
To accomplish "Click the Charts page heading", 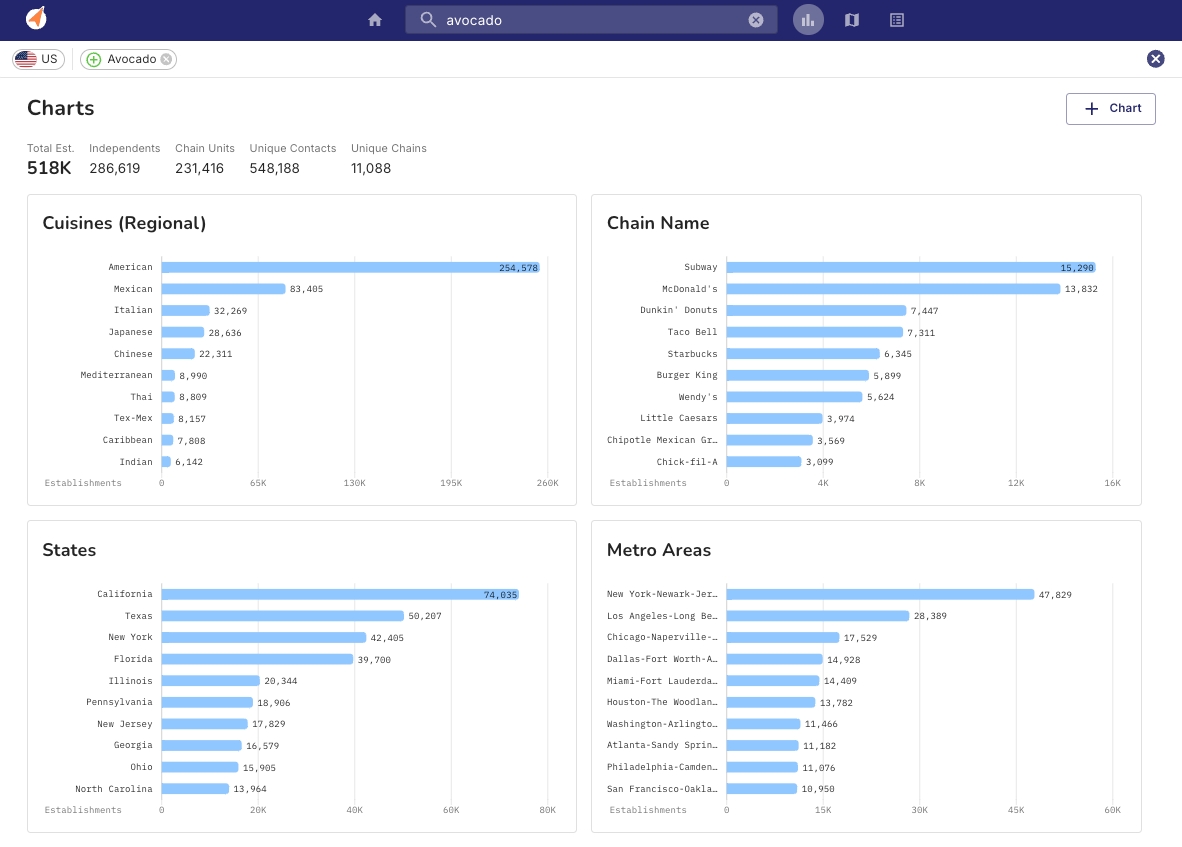I will coord(60,108).
